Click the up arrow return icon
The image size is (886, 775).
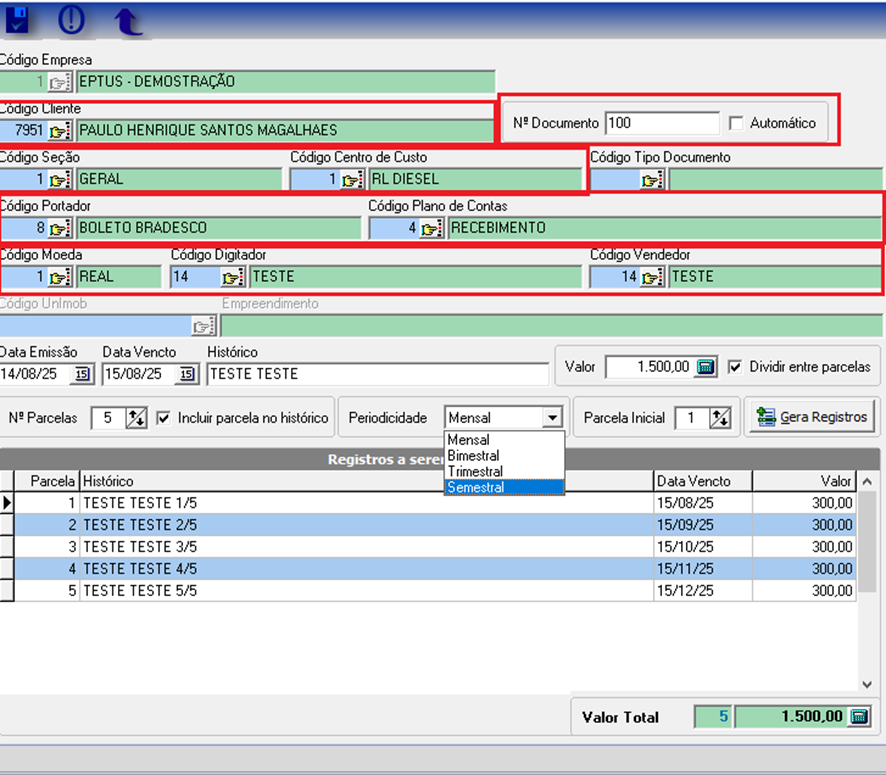[x=128, y=21]
